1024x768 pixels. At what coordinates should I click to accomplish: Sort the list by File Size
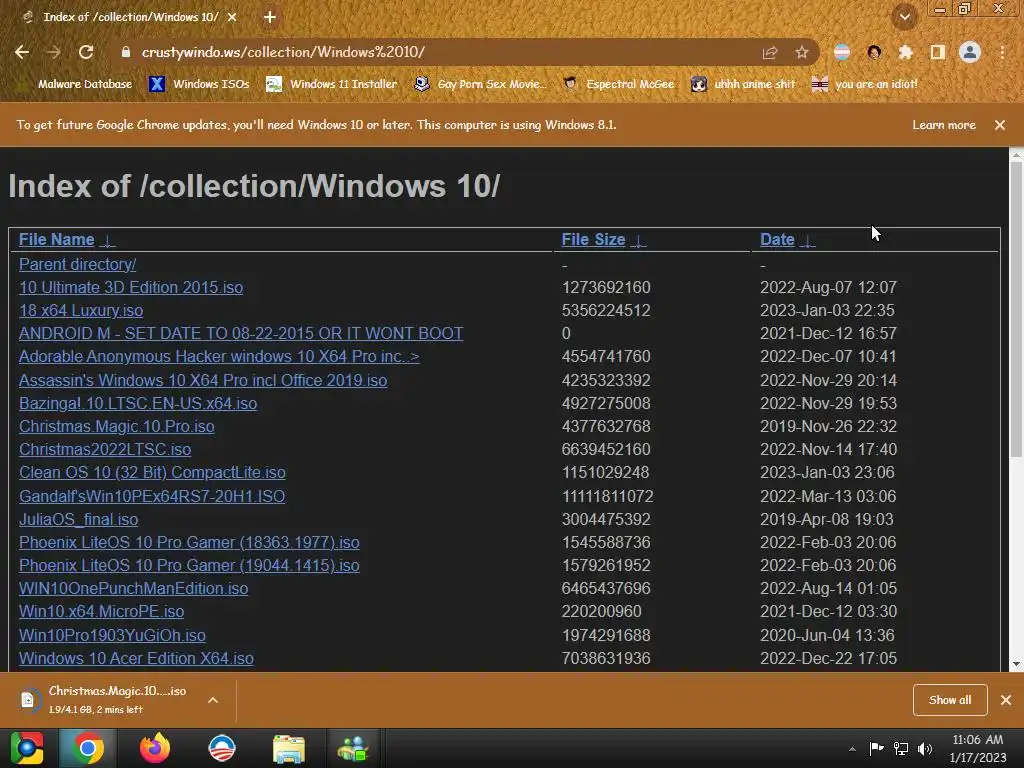click(593, 240)
